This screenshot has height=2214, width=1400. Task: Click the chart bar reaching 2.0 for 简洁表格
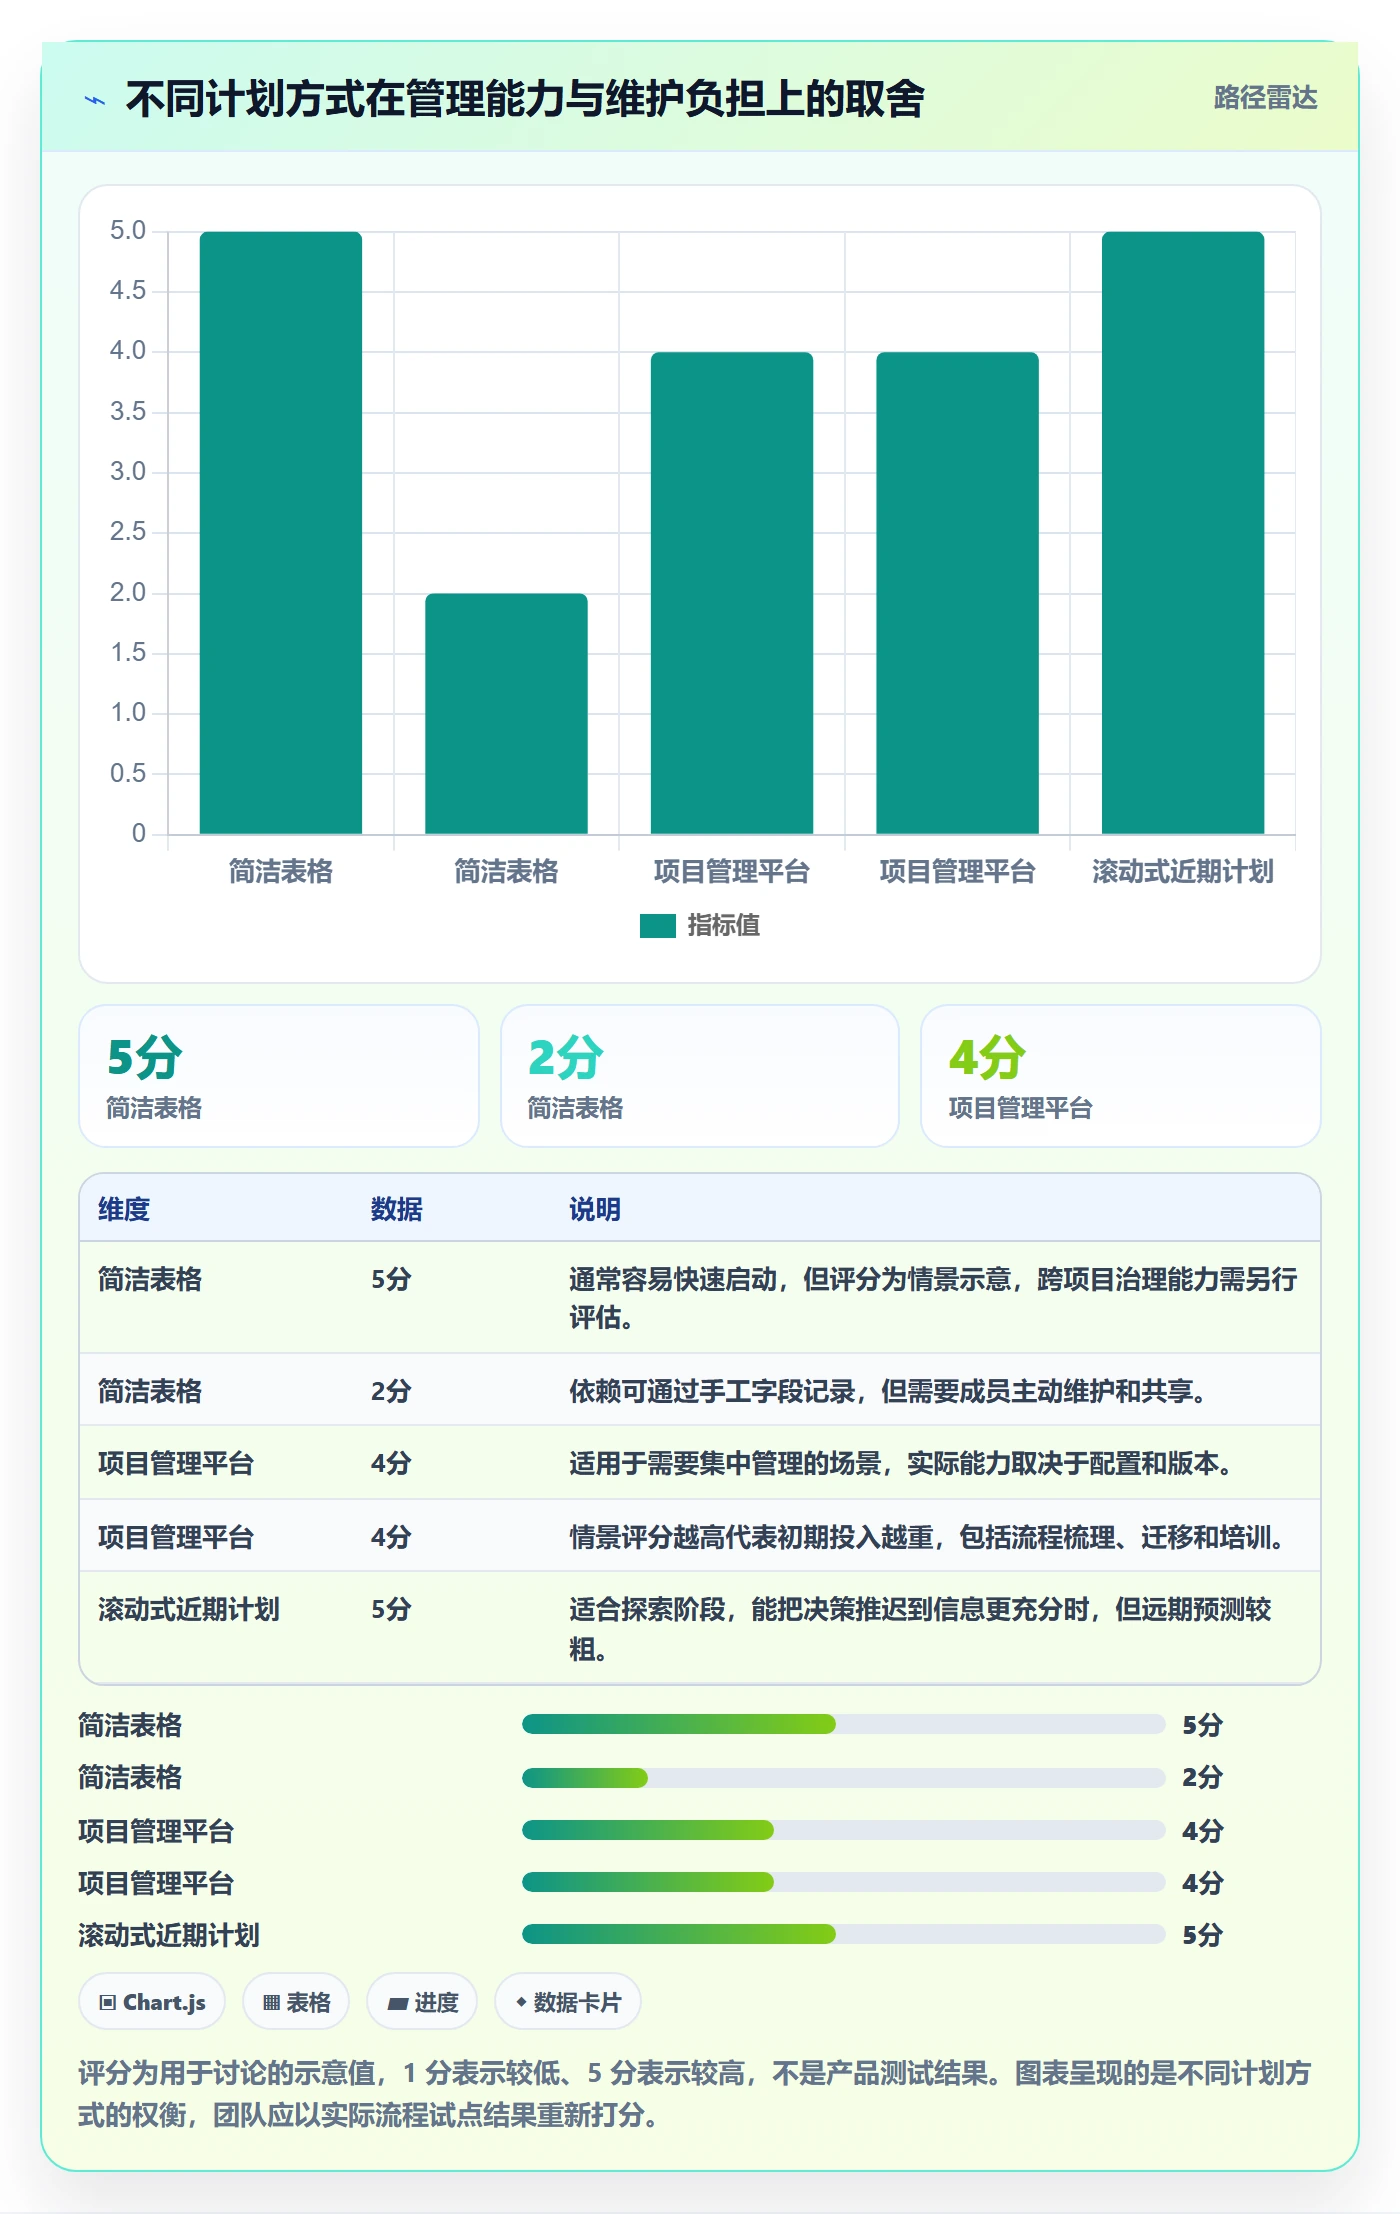506,713
